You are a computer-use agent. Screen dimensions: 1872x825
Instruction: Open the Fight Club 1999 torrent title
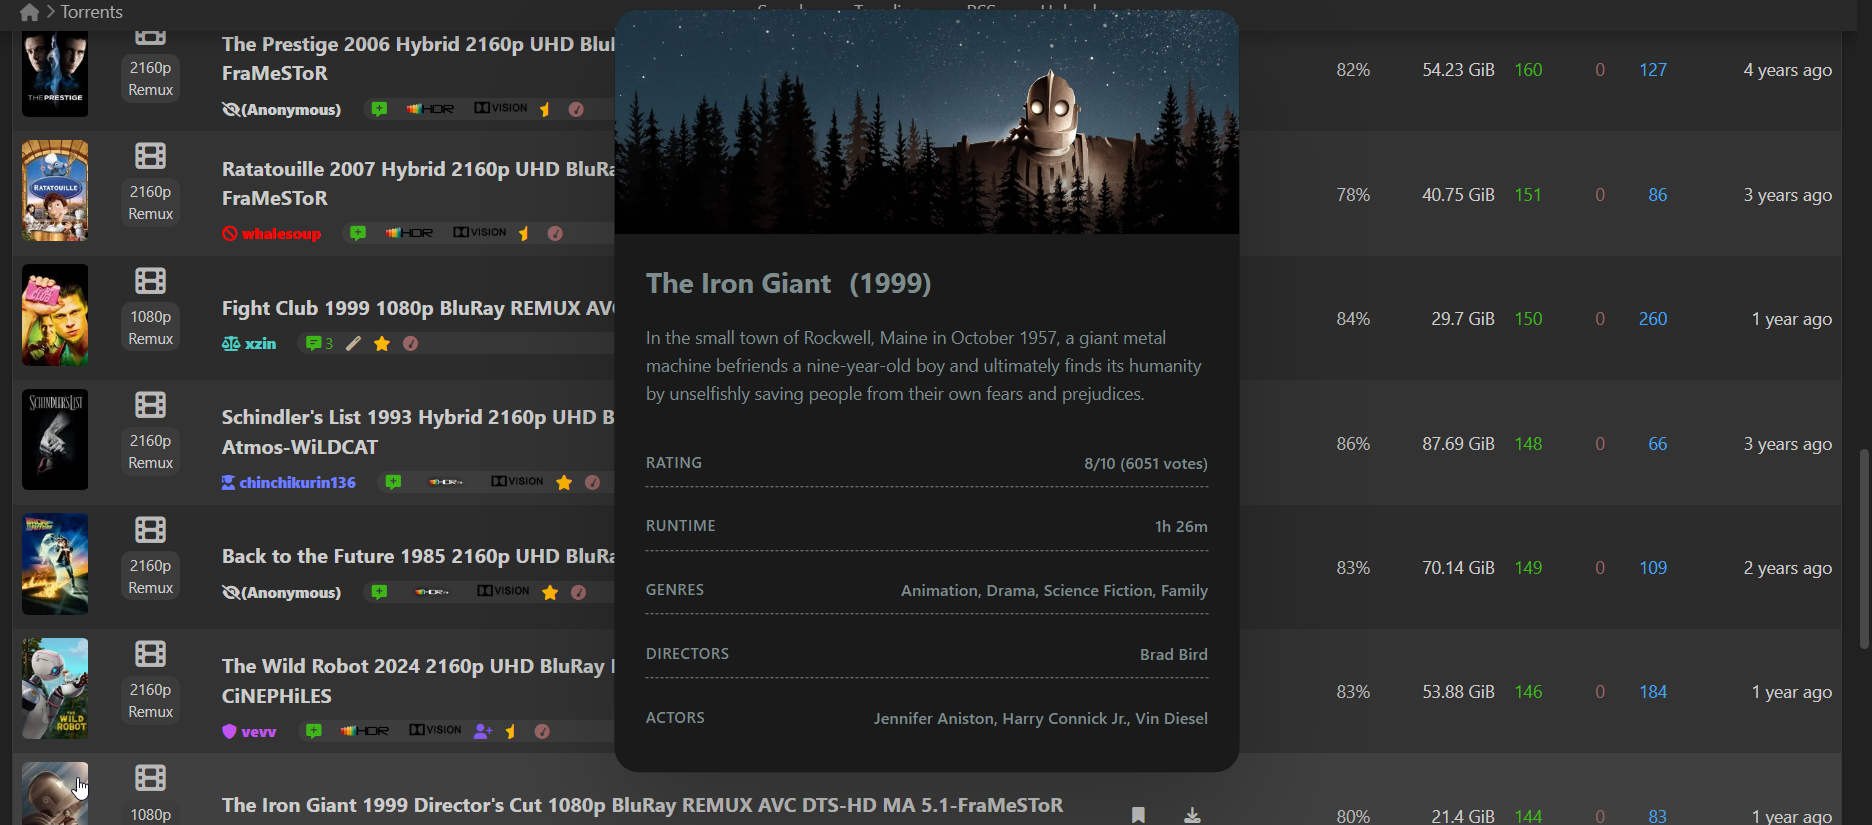[x=418, y=308]
